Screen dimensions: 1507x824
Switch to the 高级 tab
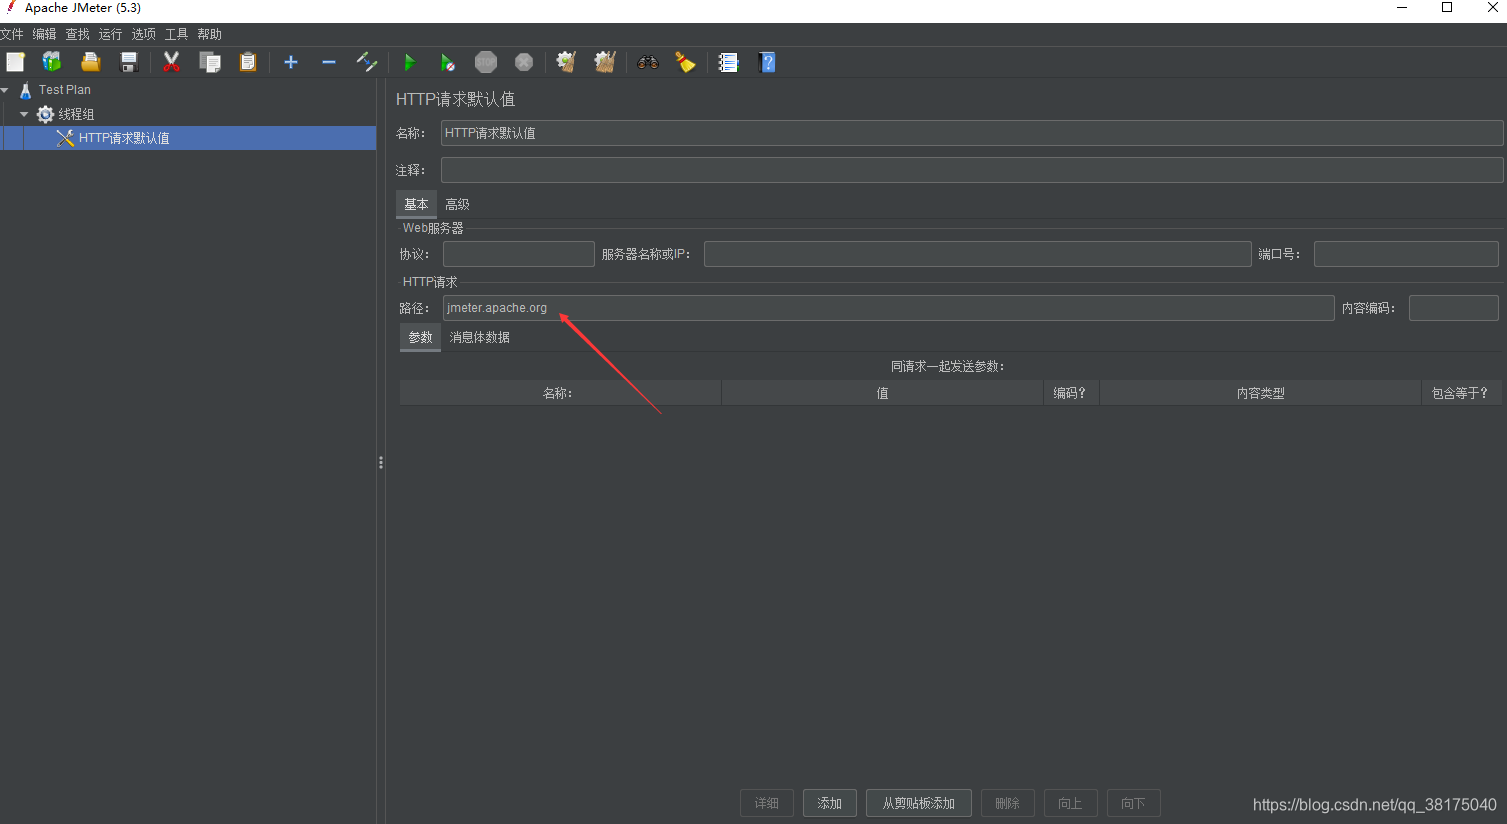pyautogui.click(x=457, y=204)
